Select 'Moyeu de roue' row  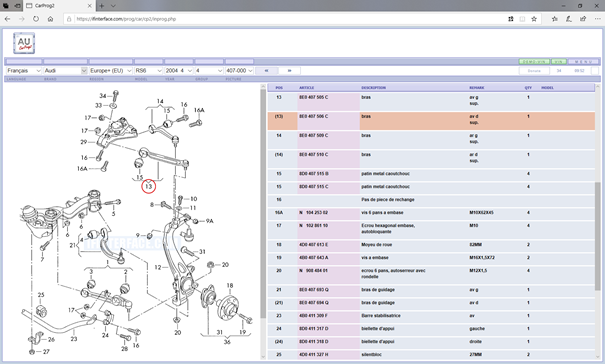tap(431, 245)
